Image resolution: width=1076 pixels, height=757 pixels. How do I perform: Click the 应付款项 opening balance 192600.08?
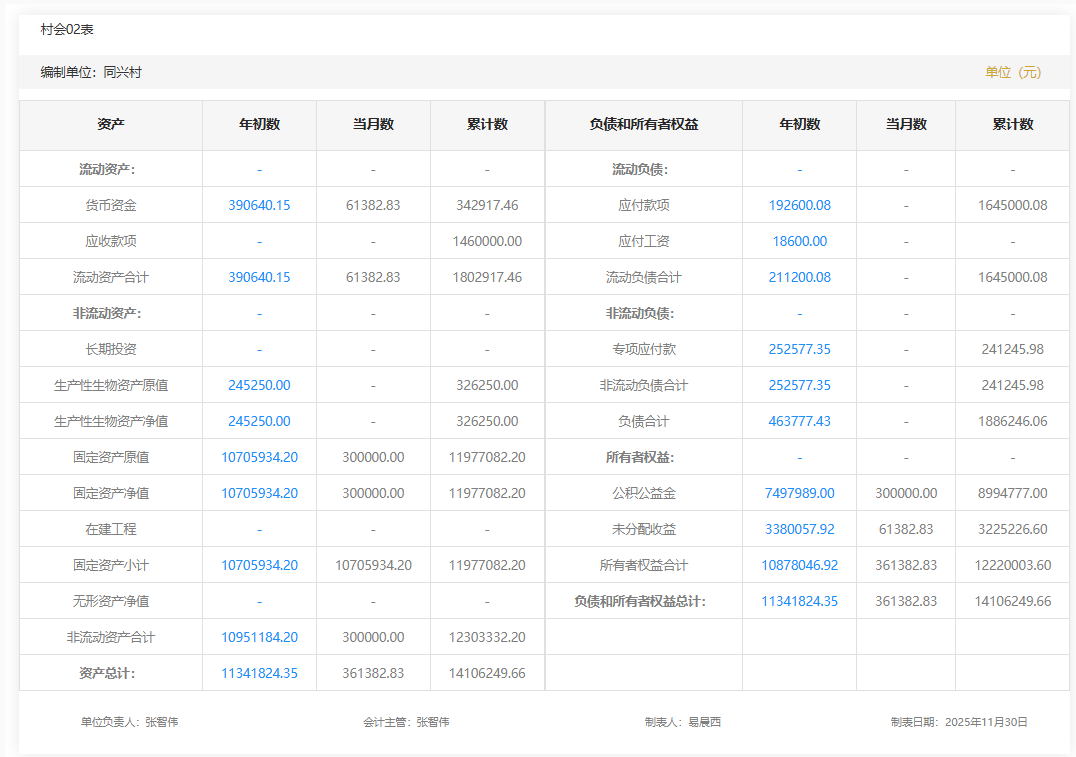coord(799,205)
